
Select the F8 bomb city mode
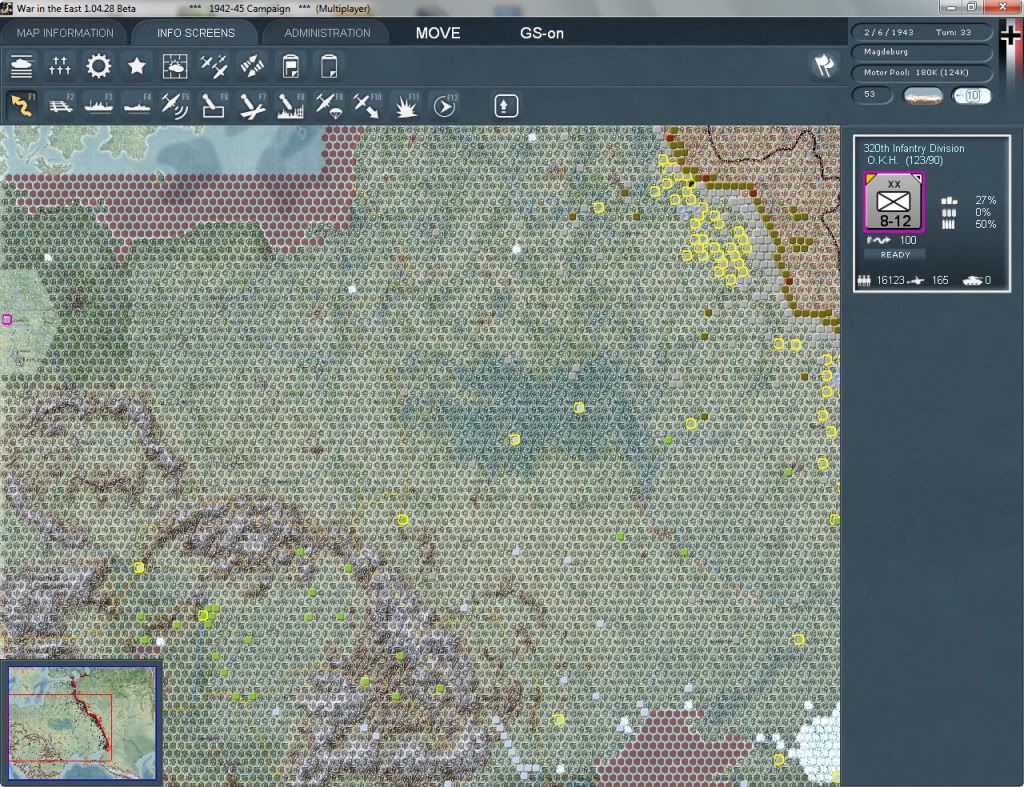tap(291, 106)
